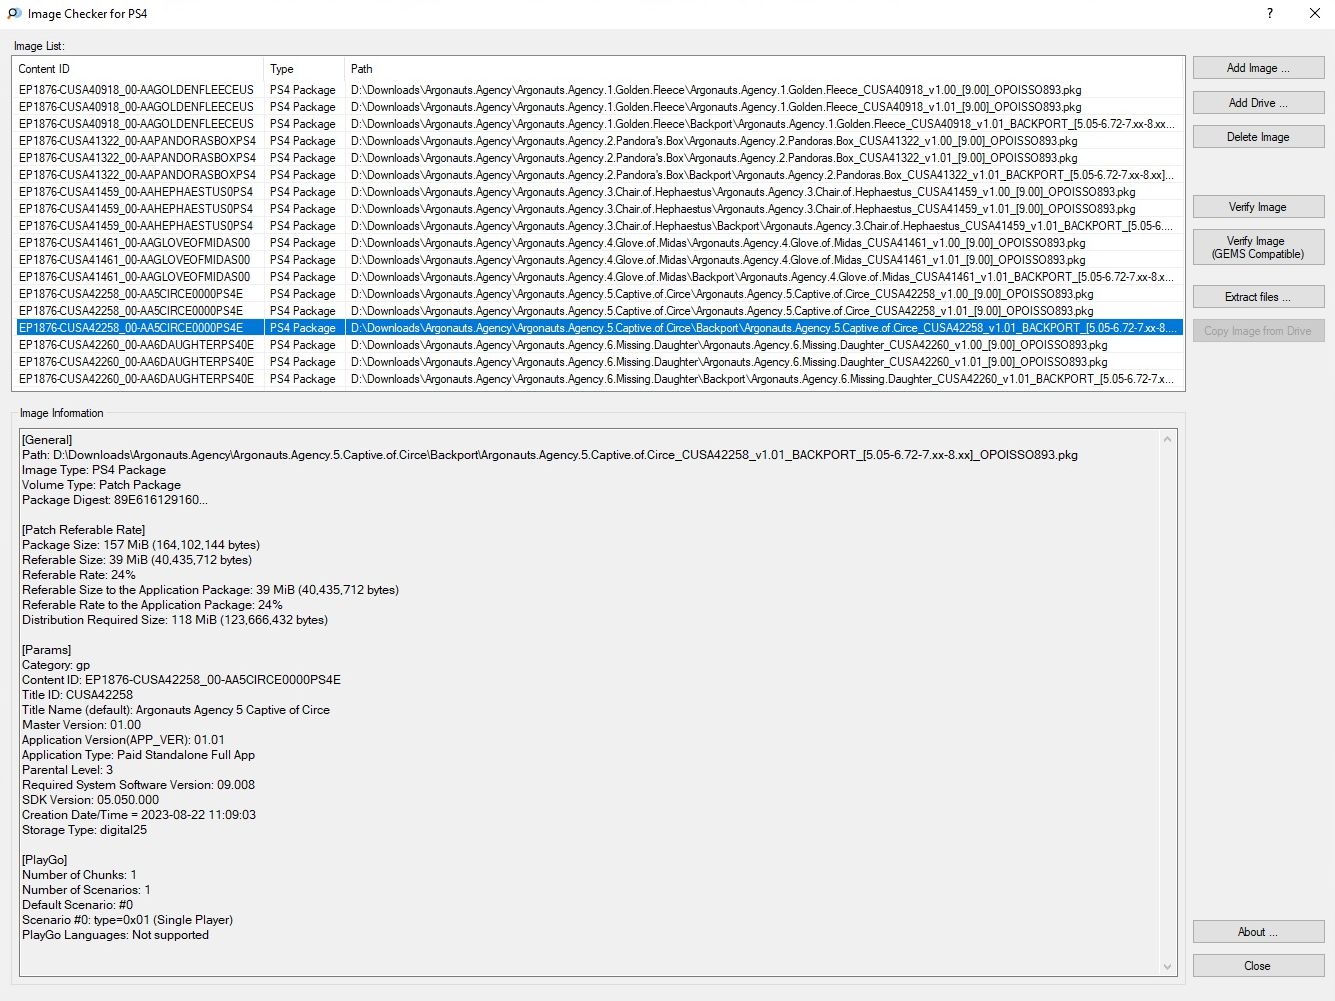
Task: Select Chair of Hephaestus v1.00 package row
Action: pyautogui.click(x=600, y=192)
